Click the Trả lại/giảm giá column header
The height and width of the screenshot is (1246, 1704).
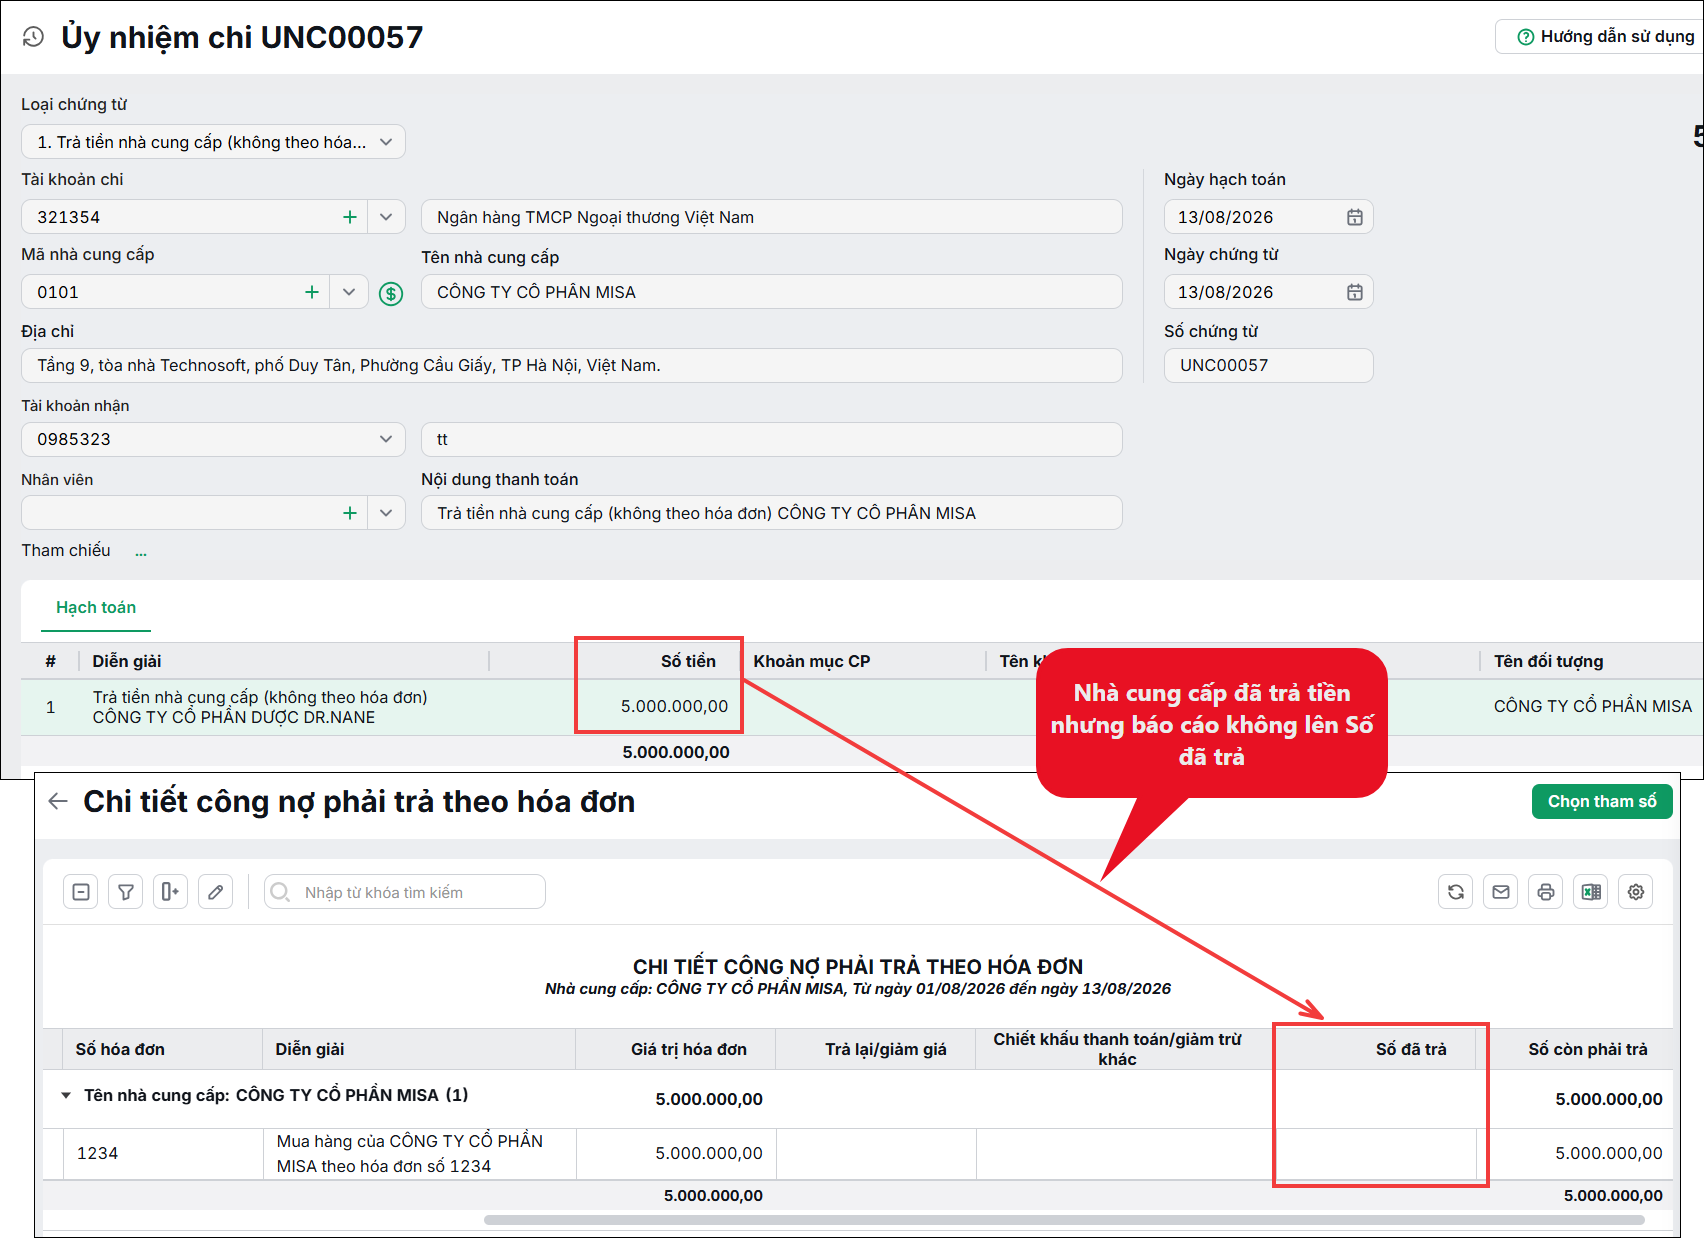pyautogui.click(x=886, y=1049)
